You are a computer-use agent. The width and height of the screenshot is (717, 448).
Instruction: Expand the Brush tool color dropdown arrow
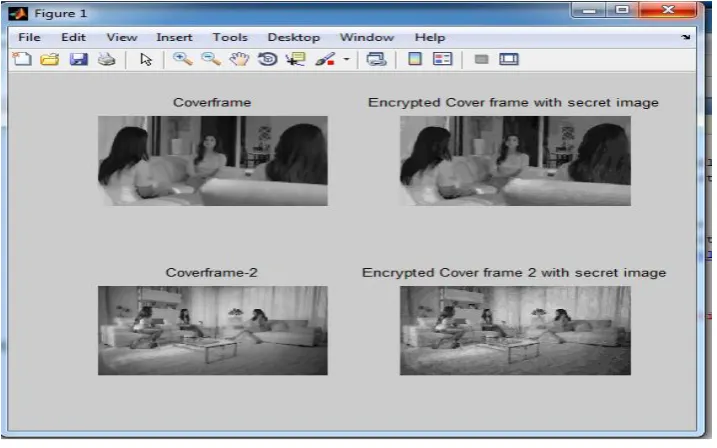click(346, 59)
